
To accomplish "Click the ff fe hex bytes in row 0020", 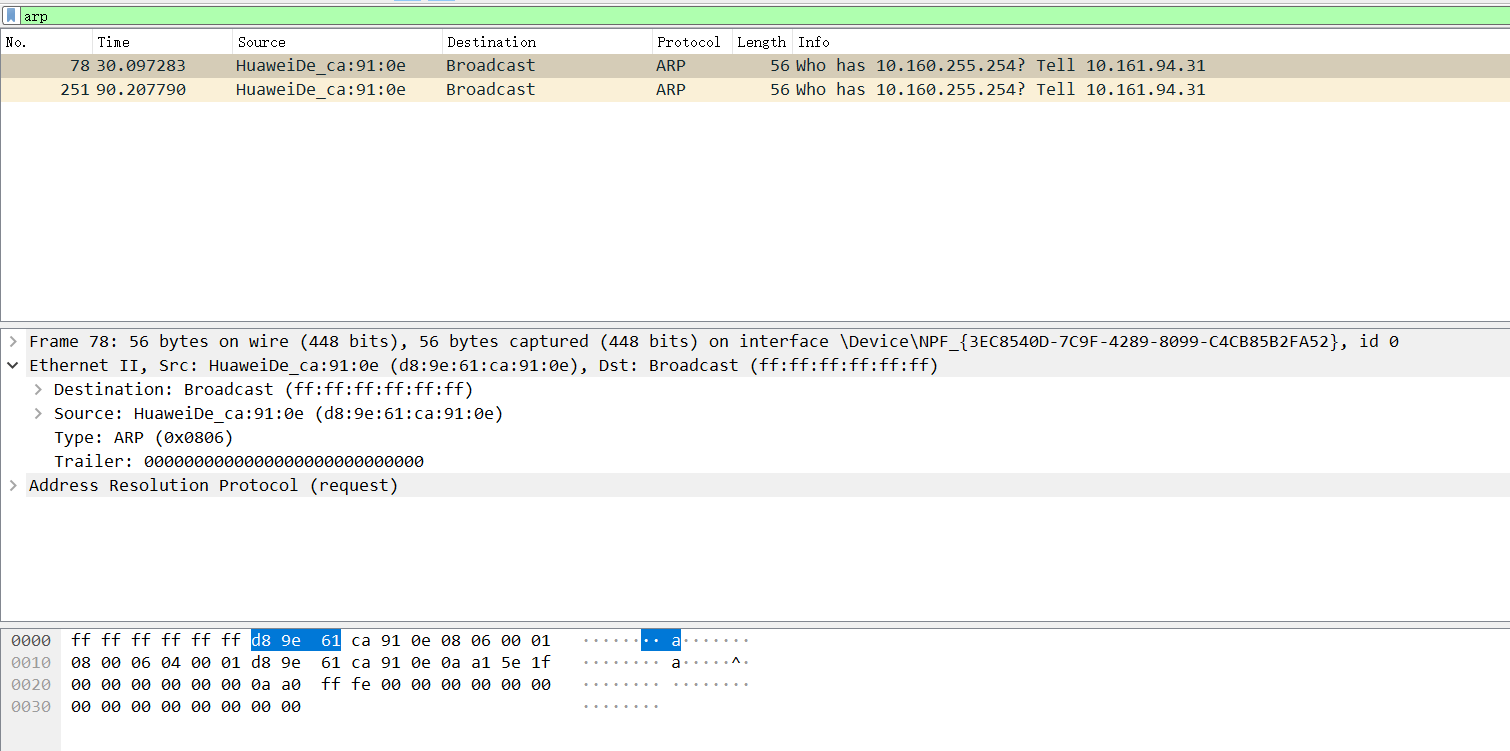I will pos(346,685).
